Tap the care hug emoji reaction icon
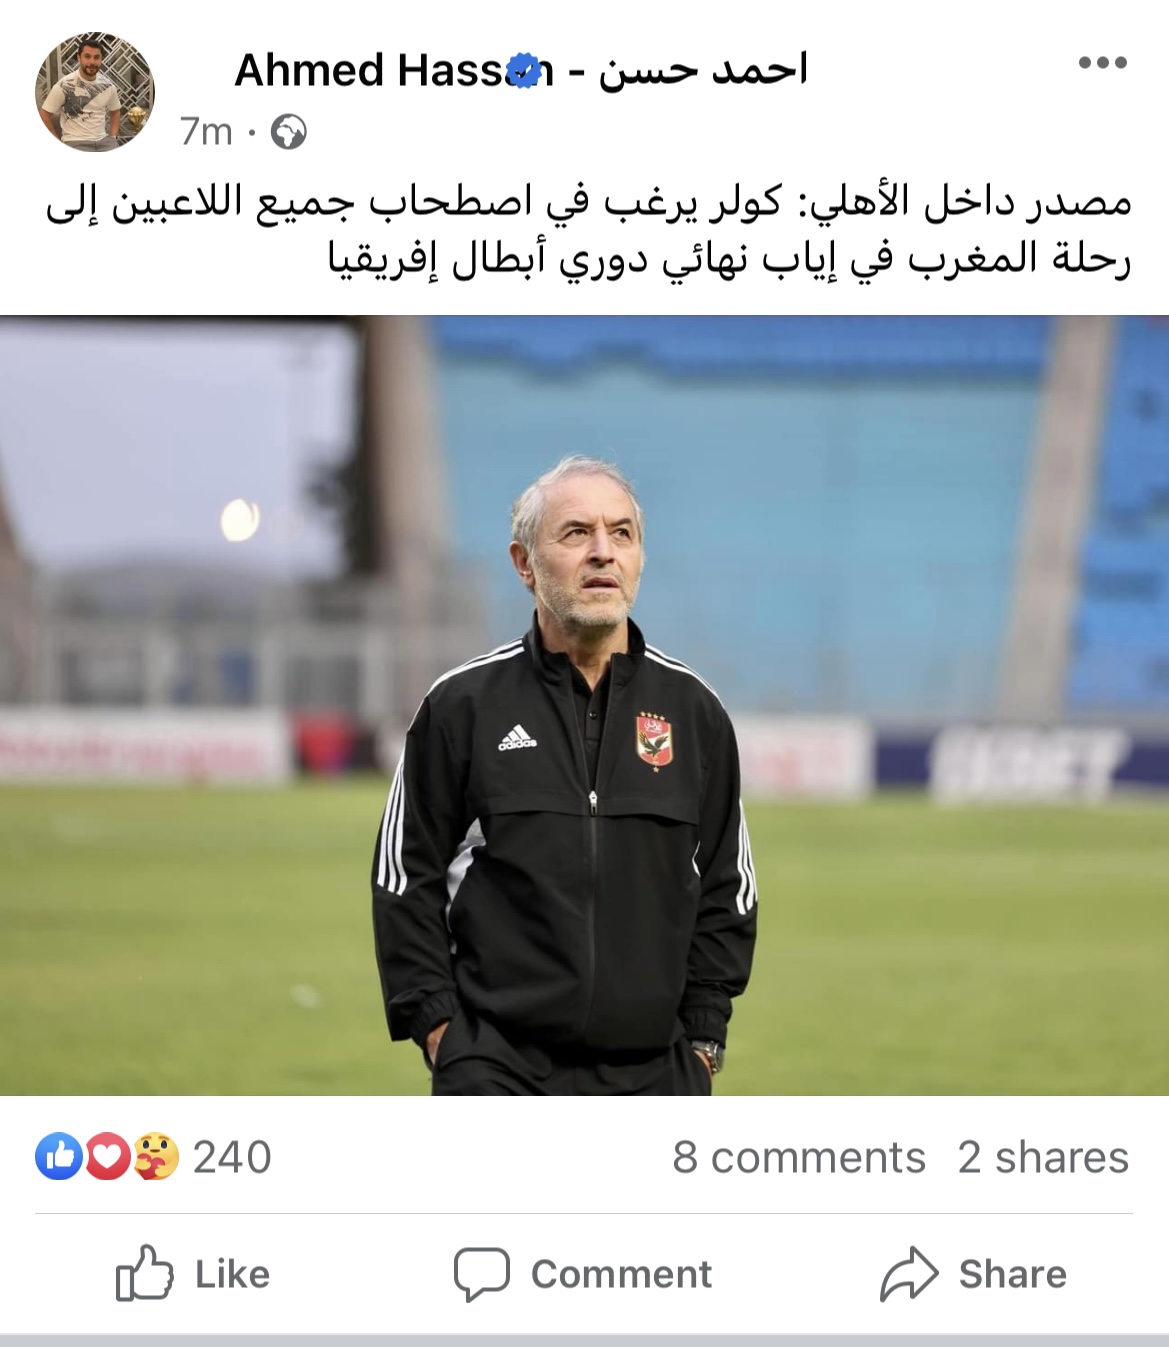Screen dimensions: 1169x1347 click(157, 1156)
